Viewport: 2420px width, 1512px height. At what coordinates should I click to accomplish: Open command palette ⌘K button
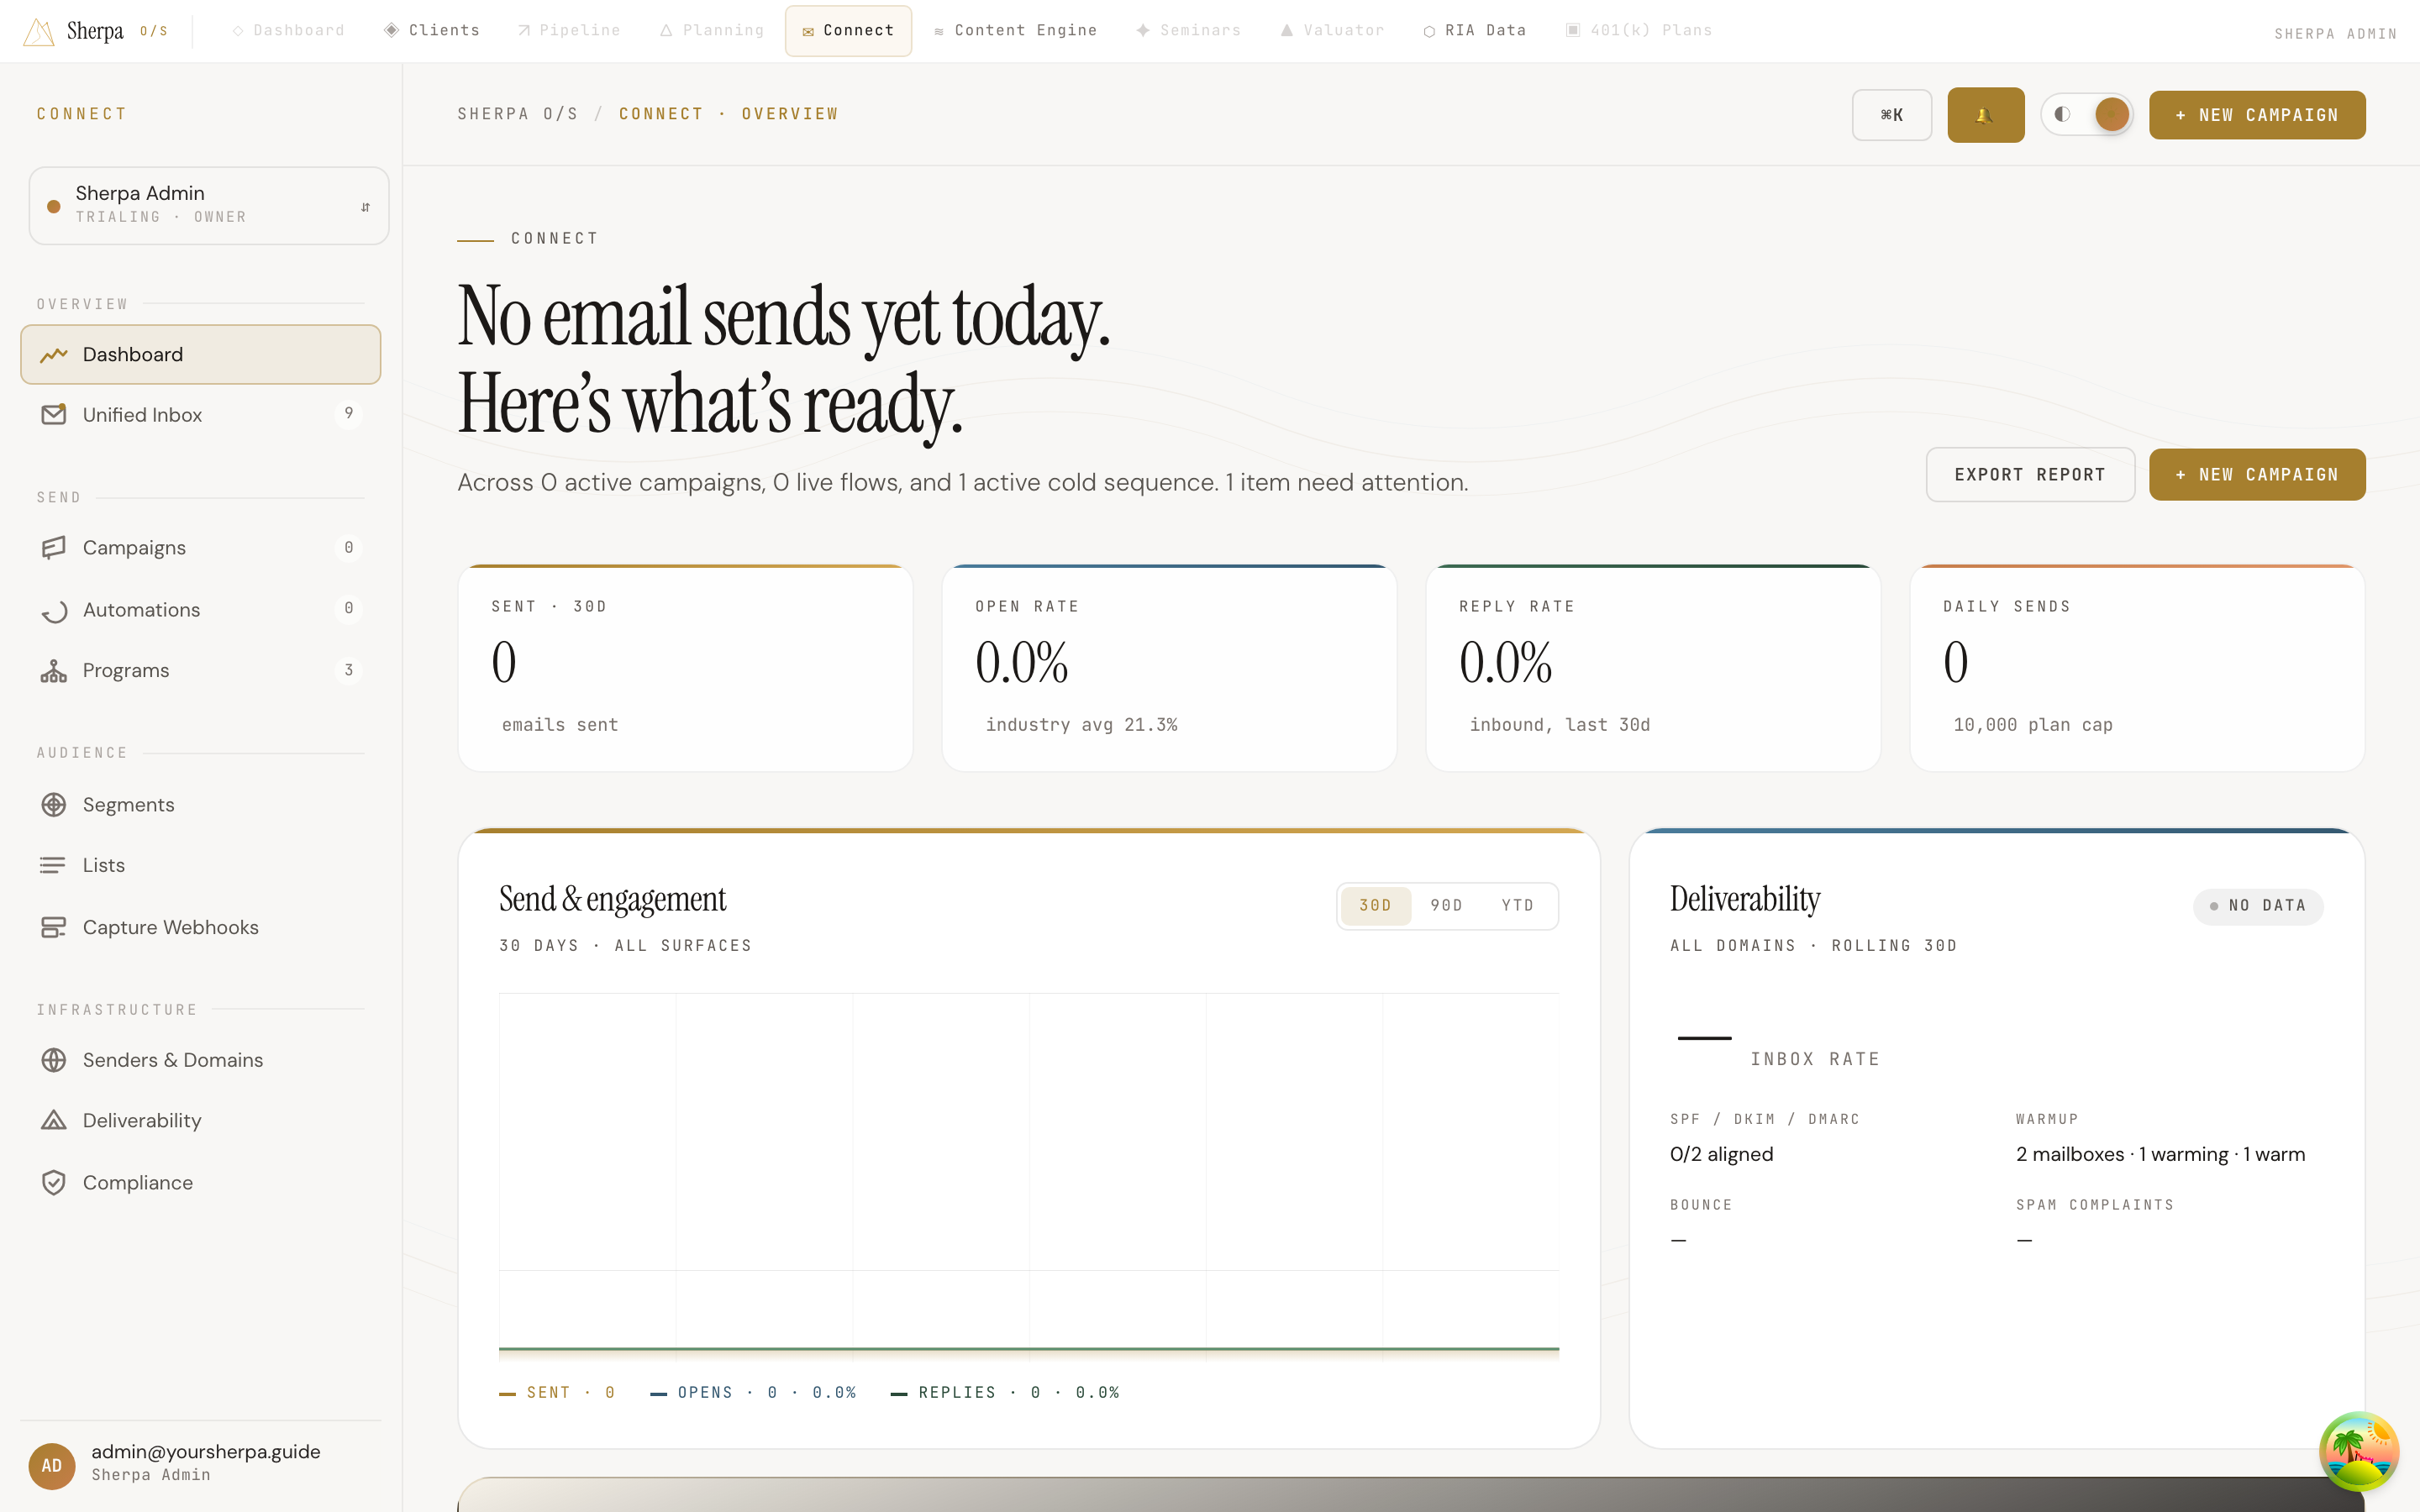point(1891,115)
